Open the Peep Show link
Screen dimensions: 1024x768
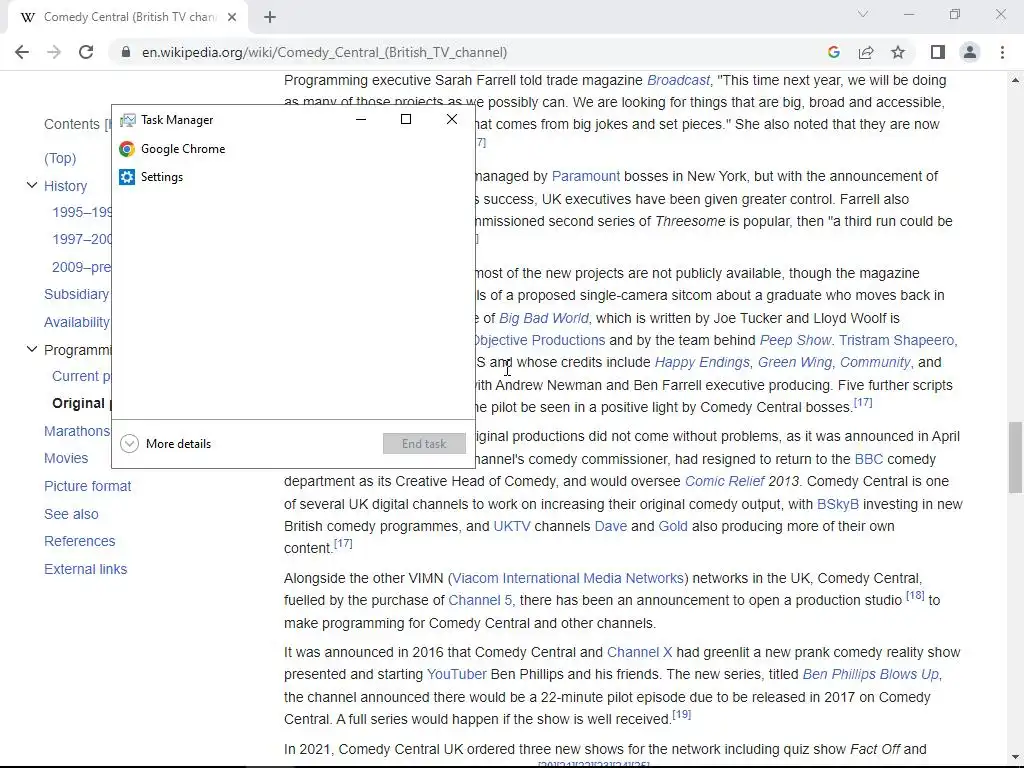795,340
